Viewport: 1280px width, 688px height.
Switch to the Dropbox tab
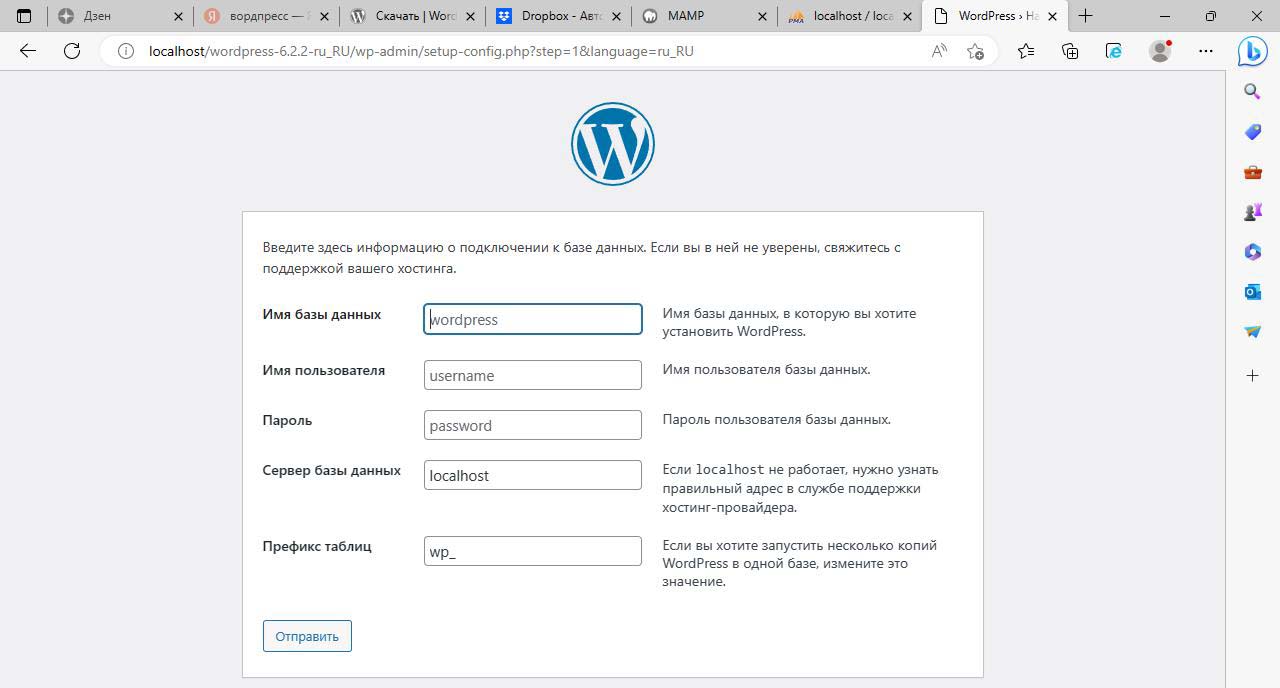coord(560,16)
